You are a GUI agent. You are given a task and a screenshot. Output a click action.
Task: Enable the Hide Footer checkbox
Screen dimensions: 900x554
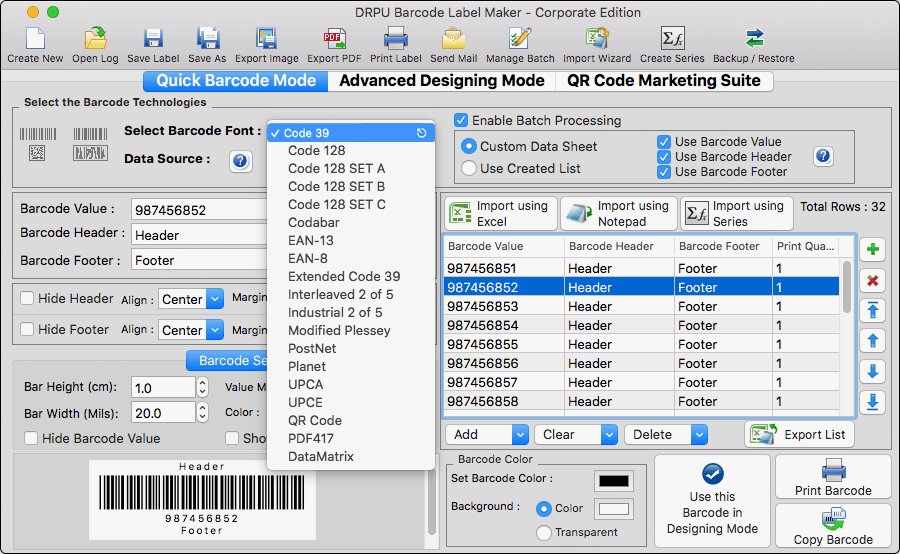tap(27, 329)
